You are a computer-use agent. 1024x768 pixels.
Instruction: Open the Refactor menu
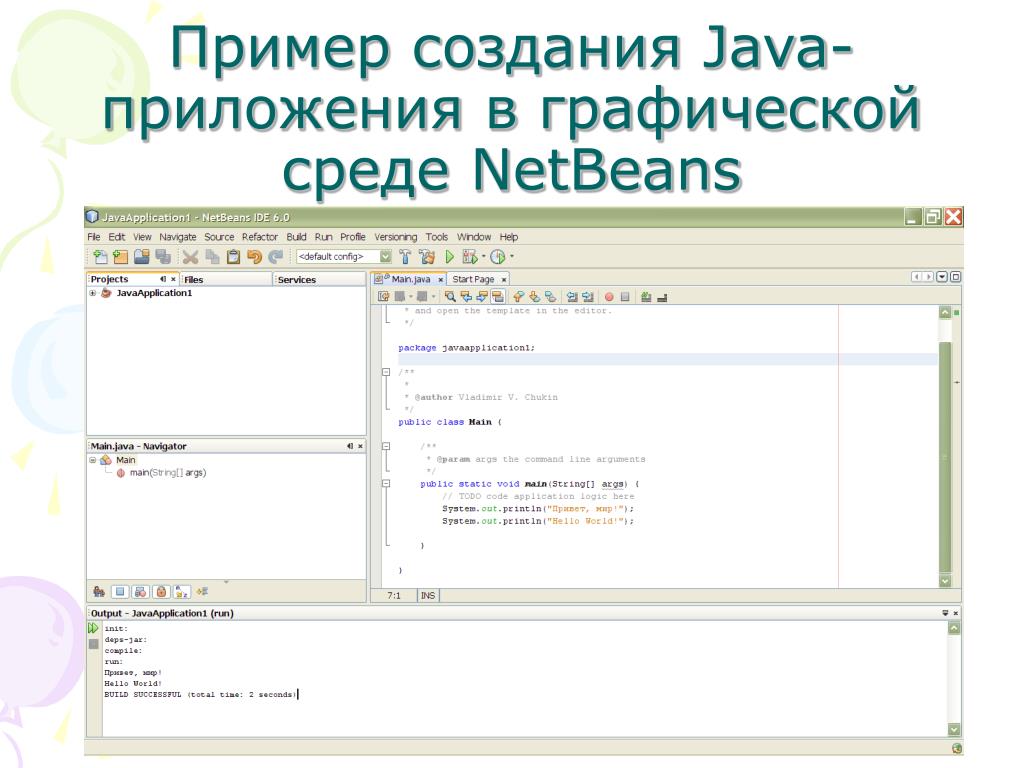pyautogui.click(x=260, y=237)
